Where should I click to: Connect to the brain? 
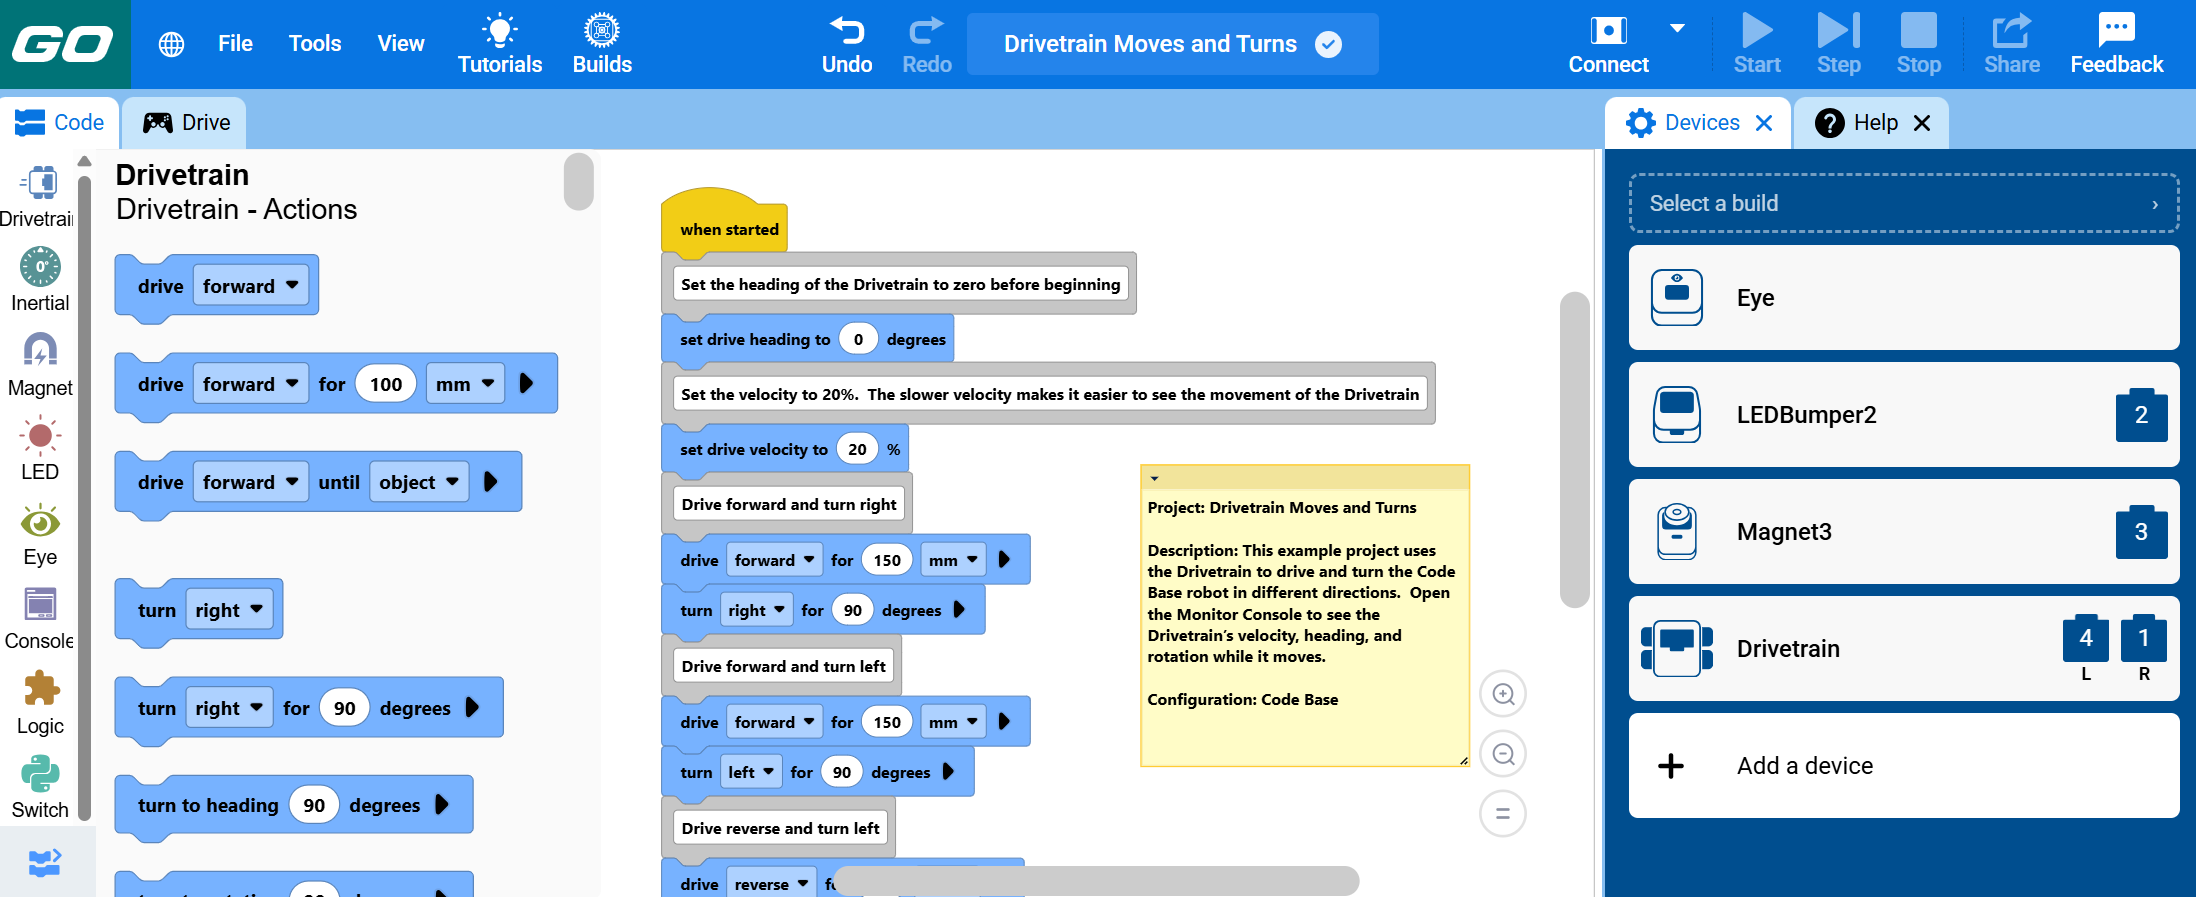coord(1608,44)
